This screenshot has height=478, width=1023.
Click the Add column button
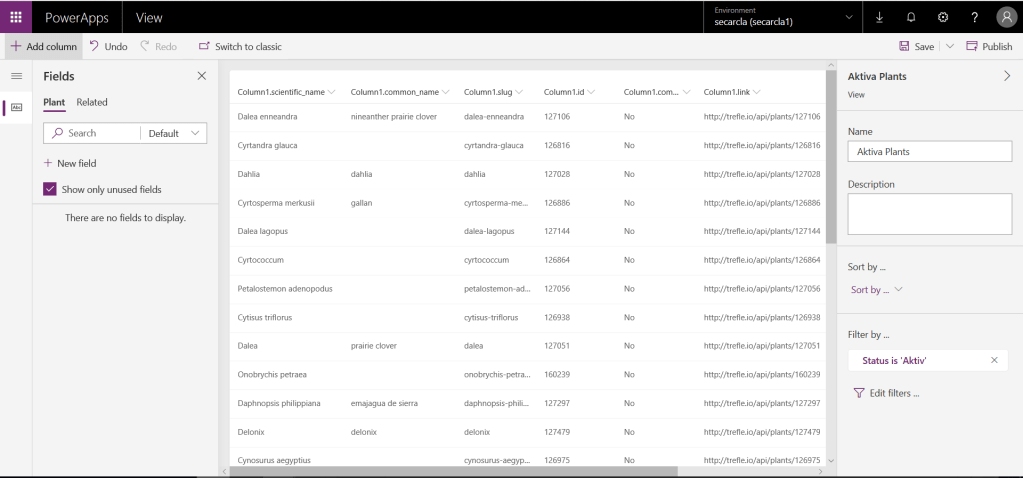pos(42,47)
